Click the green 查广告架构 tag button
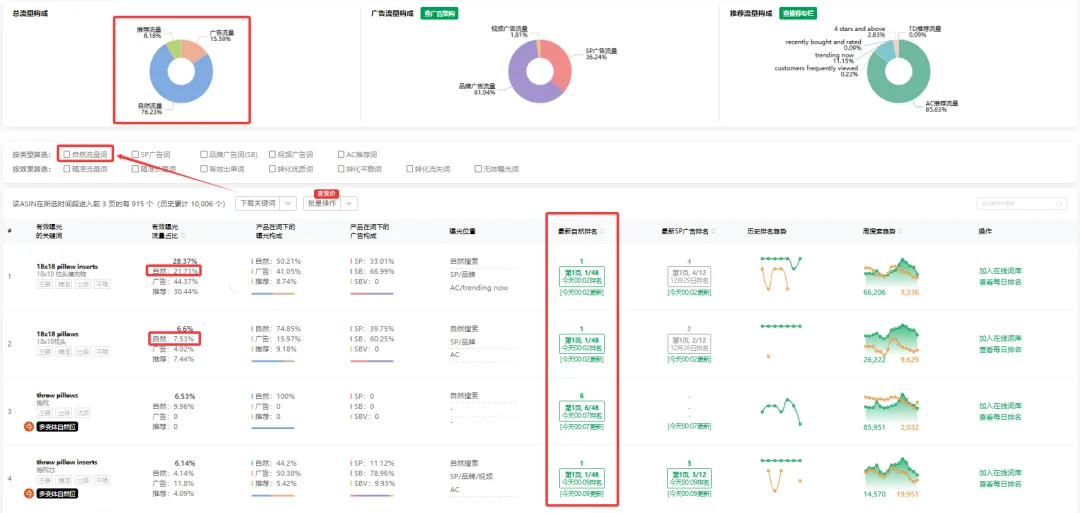The width and height of the screenshot is (1080, 513). pos(440,13)
